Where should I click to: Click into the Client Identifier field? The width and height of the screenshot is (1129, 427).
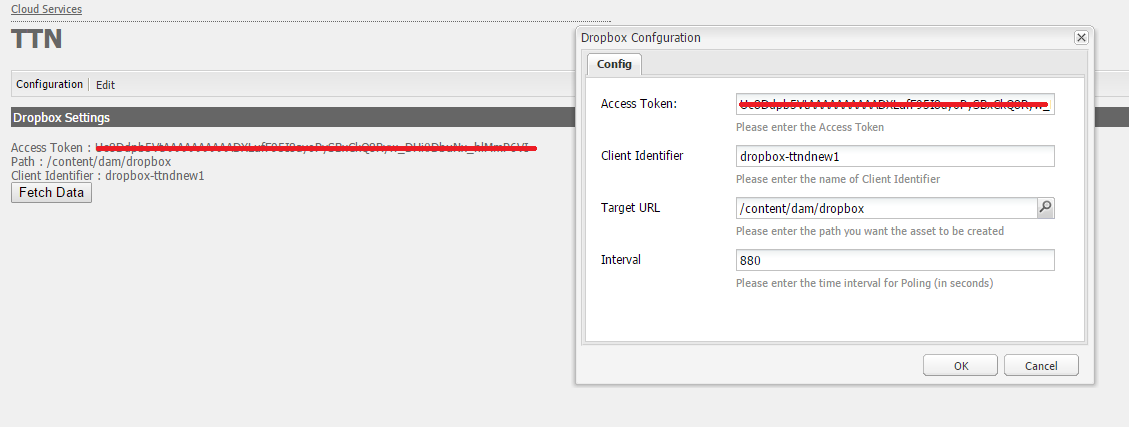pyautogui.click(x=895, y=156)
